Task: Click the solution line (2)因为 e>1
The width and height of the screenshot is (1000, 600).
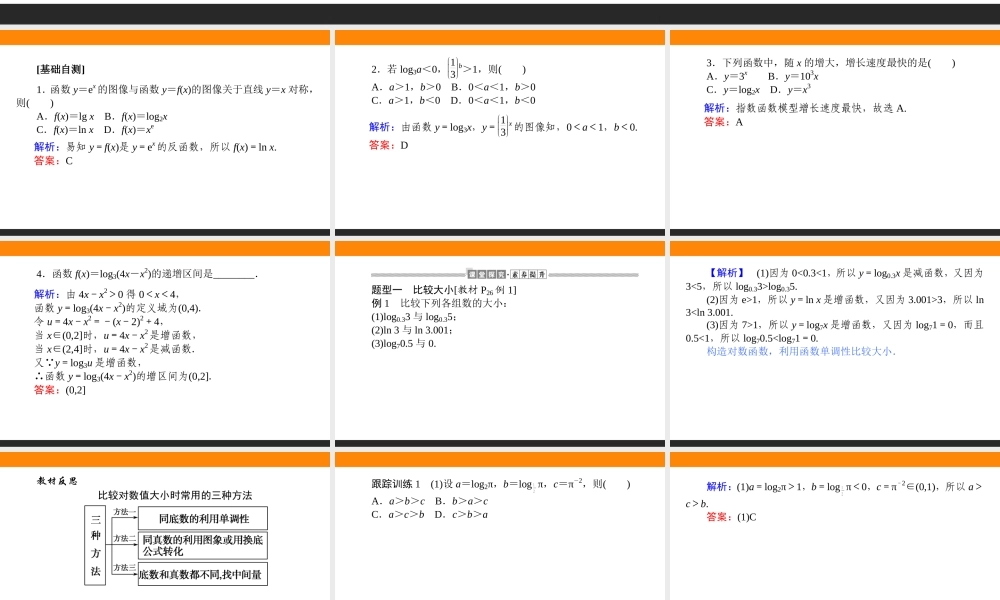Action: click(x=835, y=305)
